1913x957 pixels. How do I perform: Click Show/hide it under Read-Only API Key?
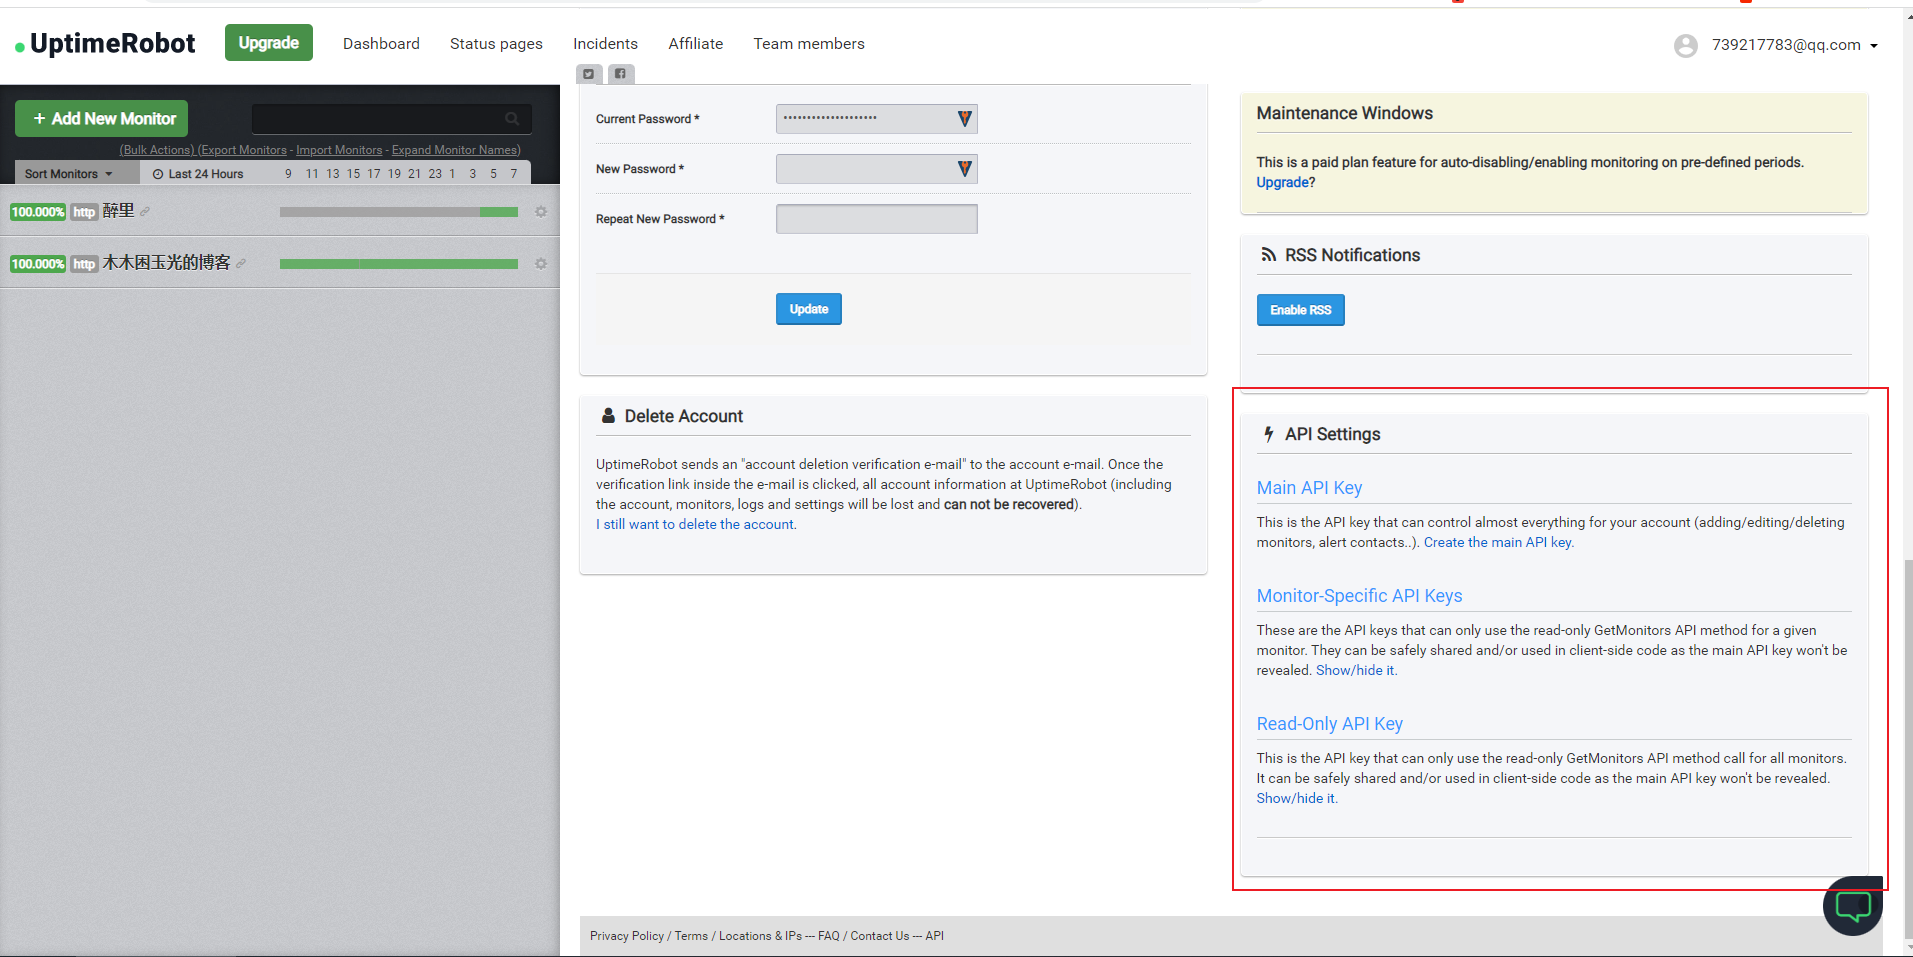[x=1297, y=798]
